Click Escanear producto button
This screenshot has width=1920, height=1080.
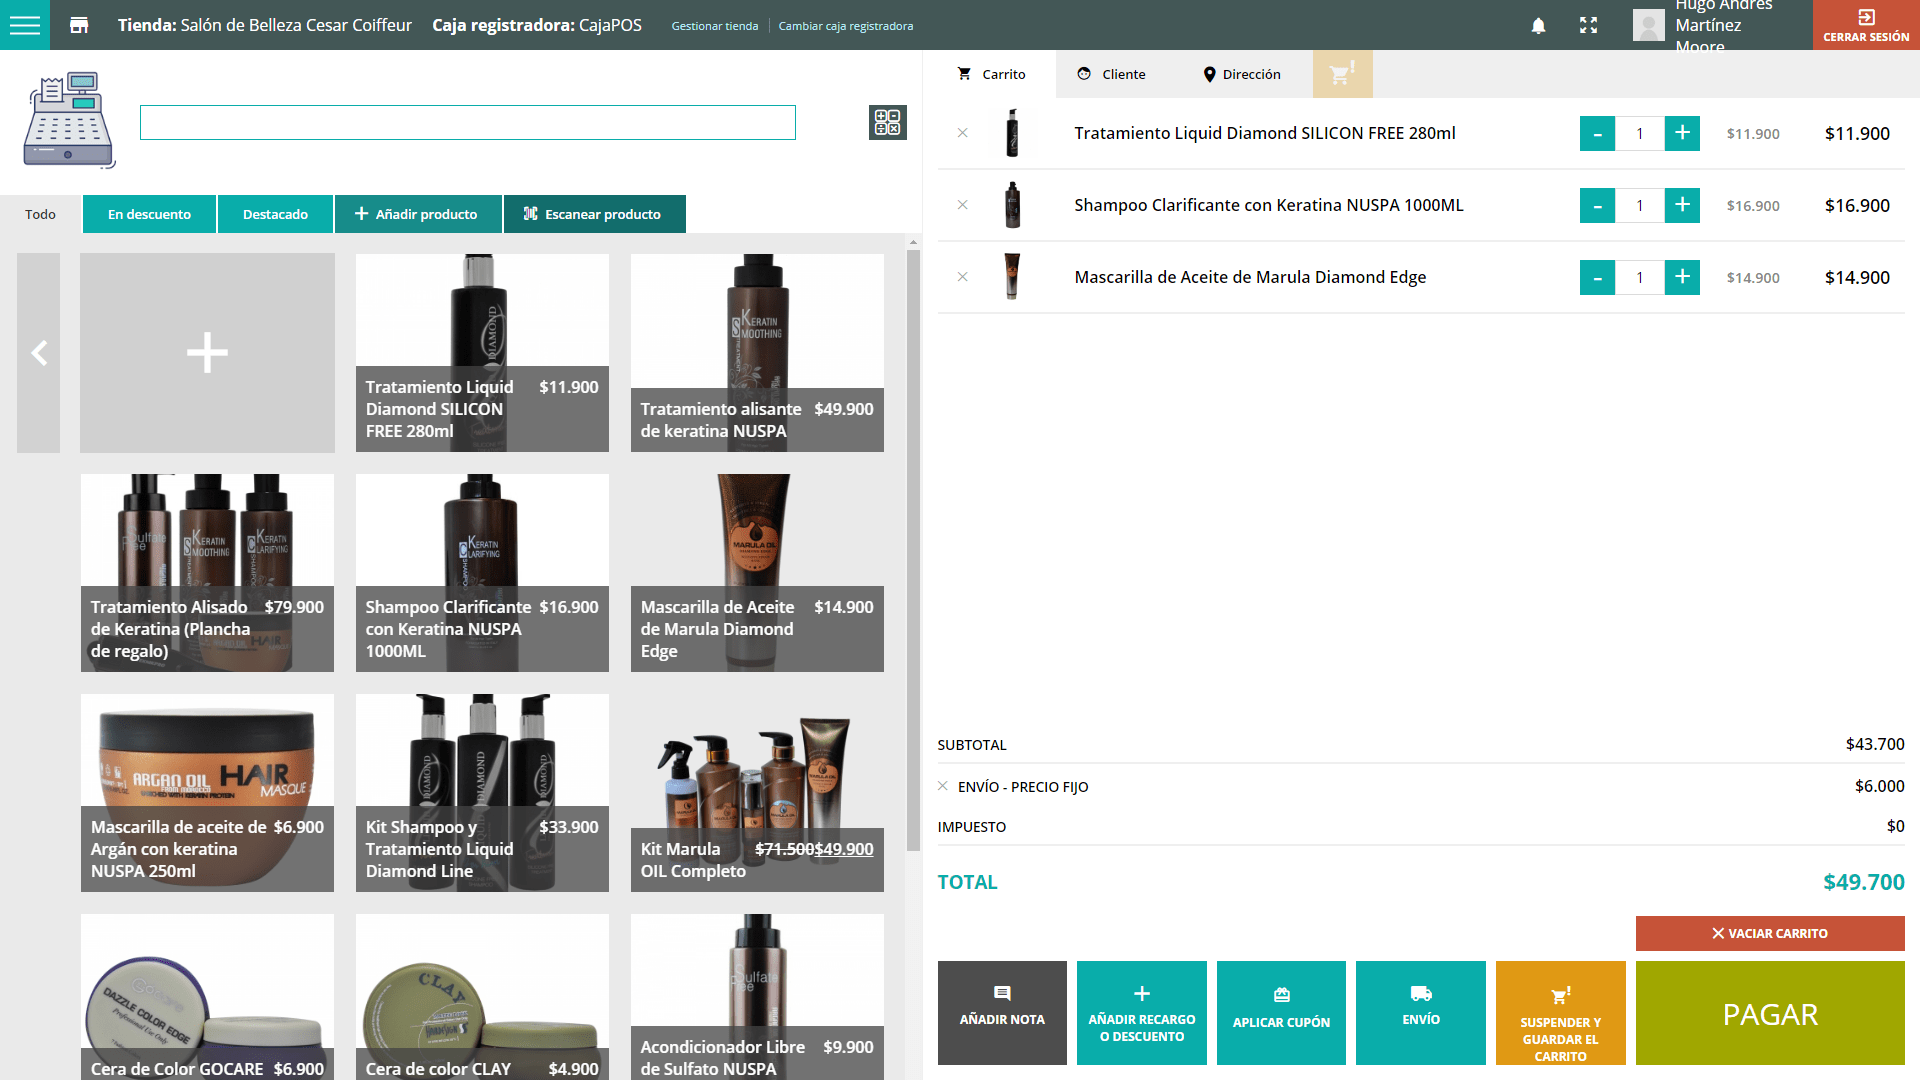click(x=594, y=214)
